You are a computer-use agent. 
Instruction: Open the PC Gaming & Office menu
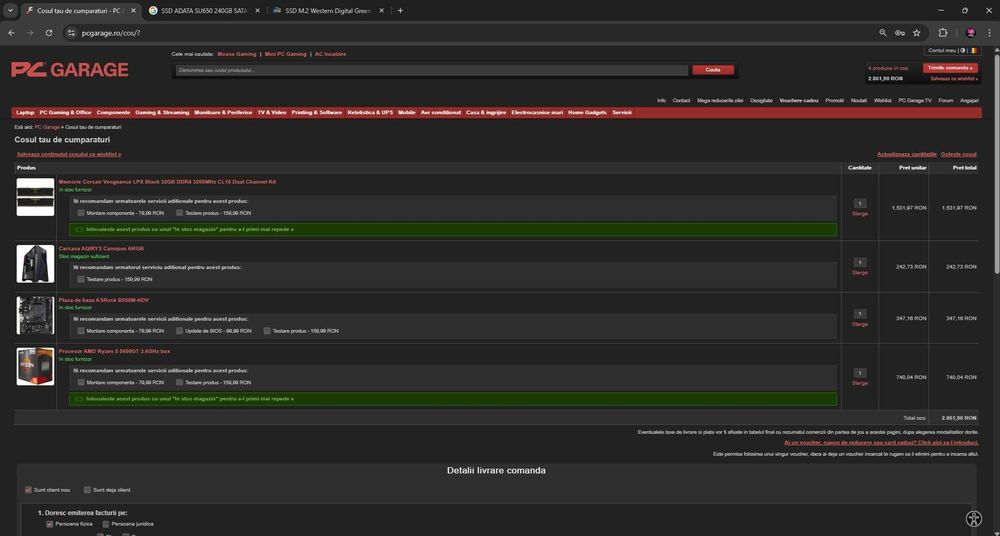(66, 112)
